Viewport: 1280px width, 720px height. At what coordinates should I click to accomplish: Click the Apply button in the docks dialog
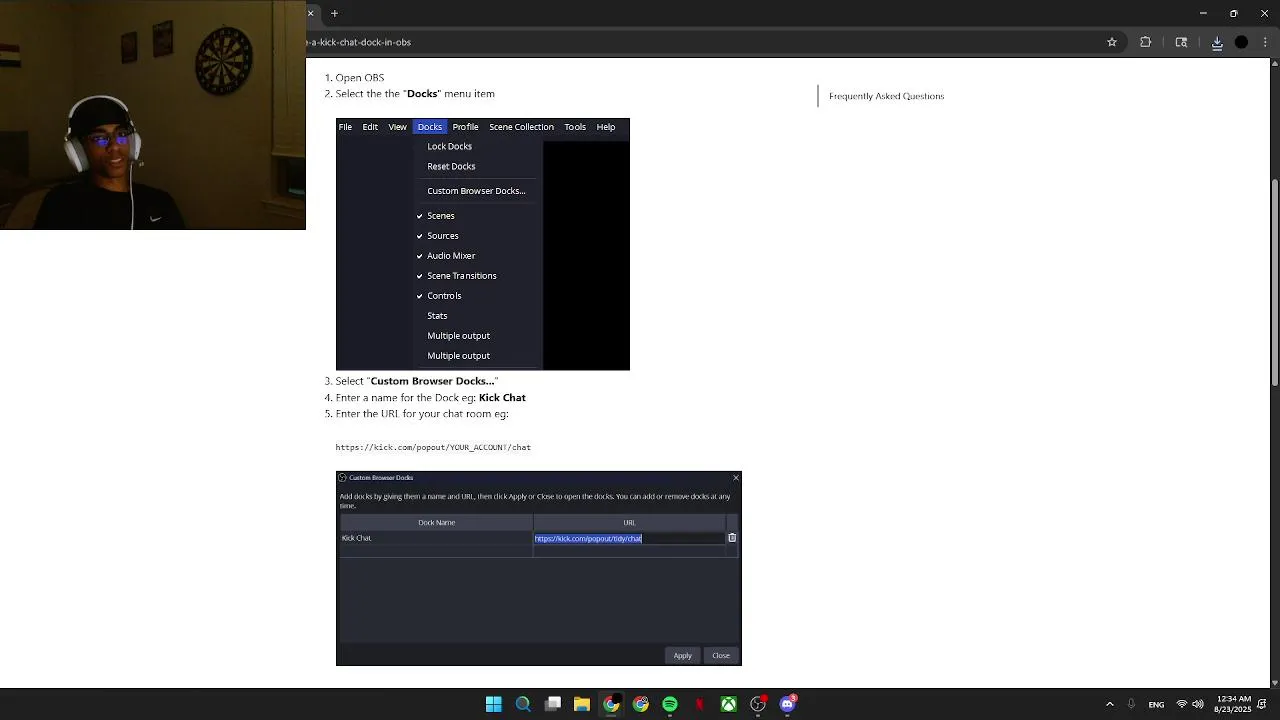[682, 655]
